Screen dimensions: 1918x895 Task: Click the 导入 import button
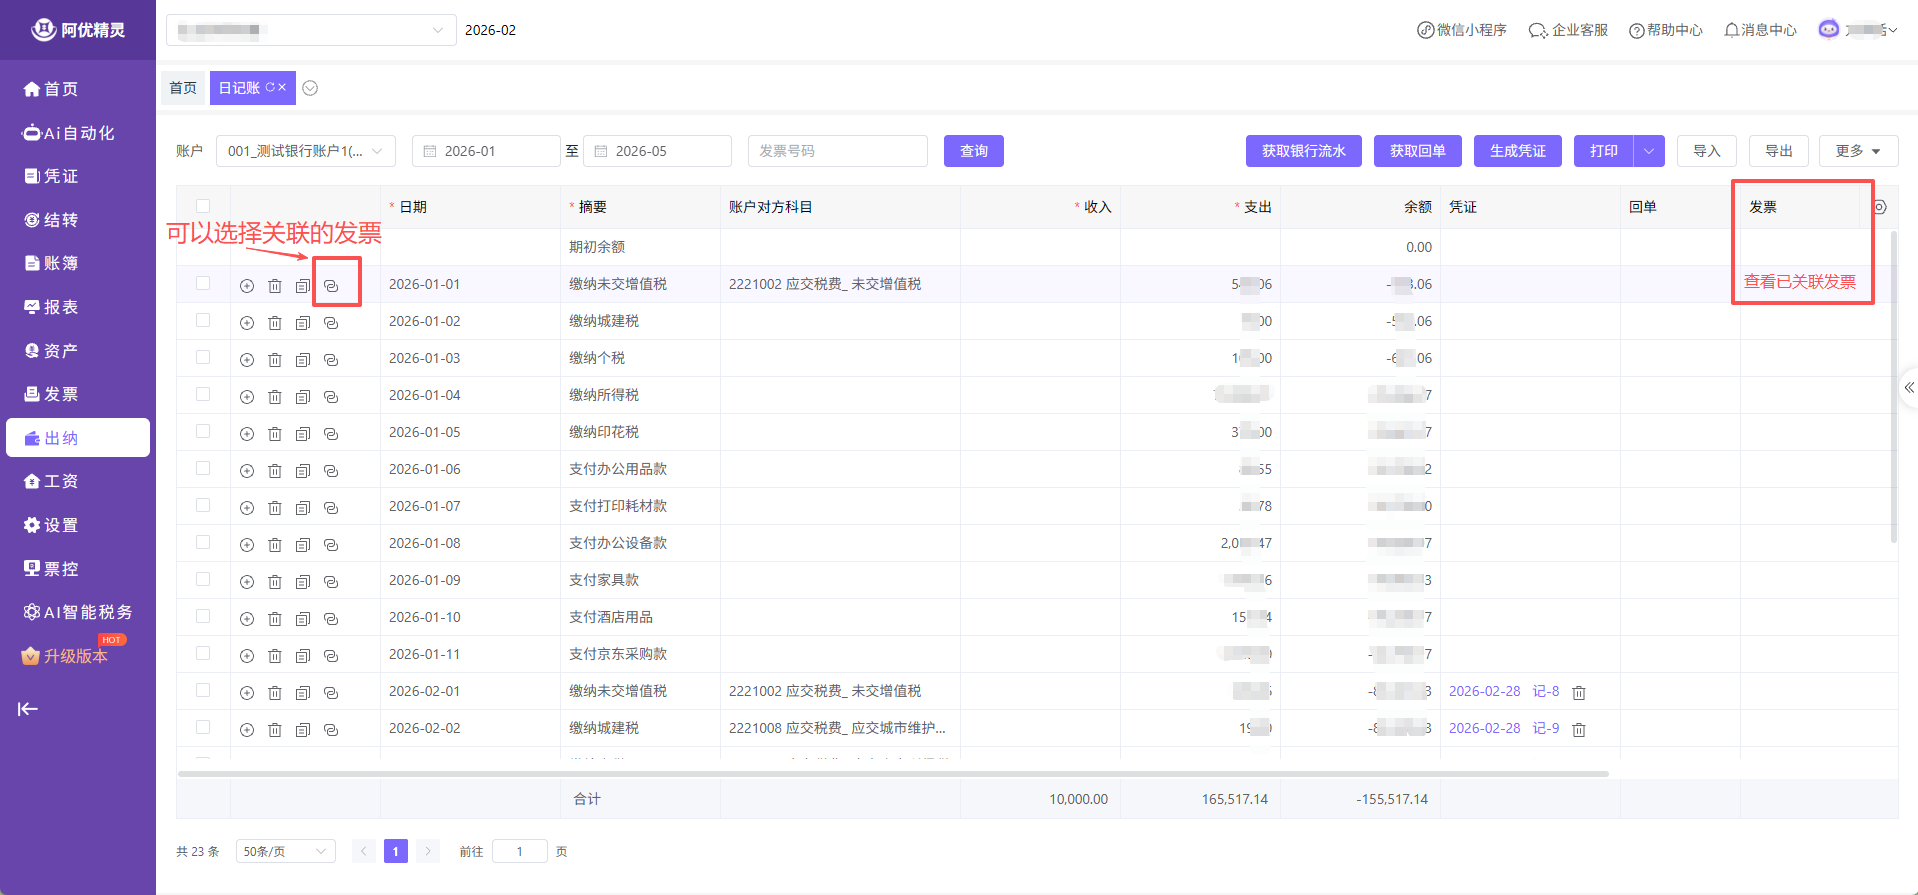[1707, 151]
